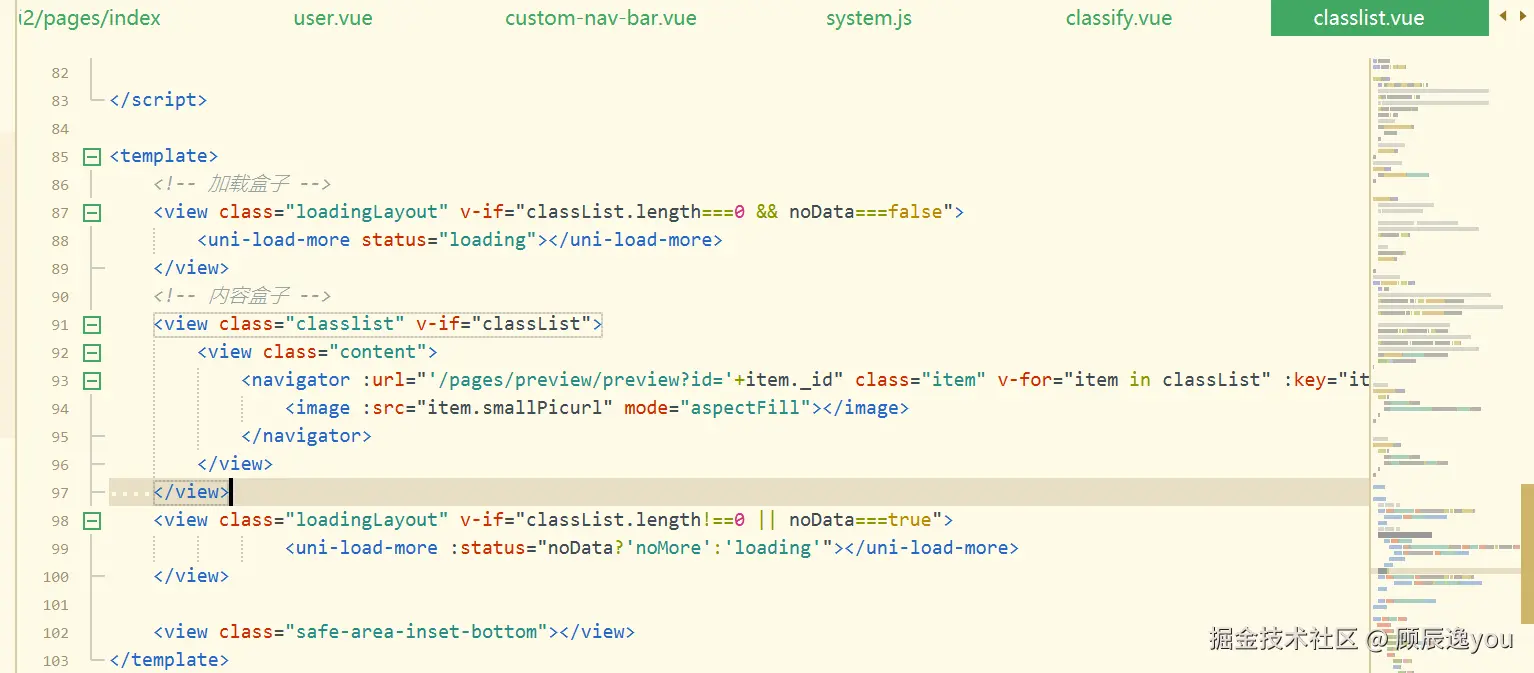
Task: Go to the classify.vue tab
Action: [1119, 18]
